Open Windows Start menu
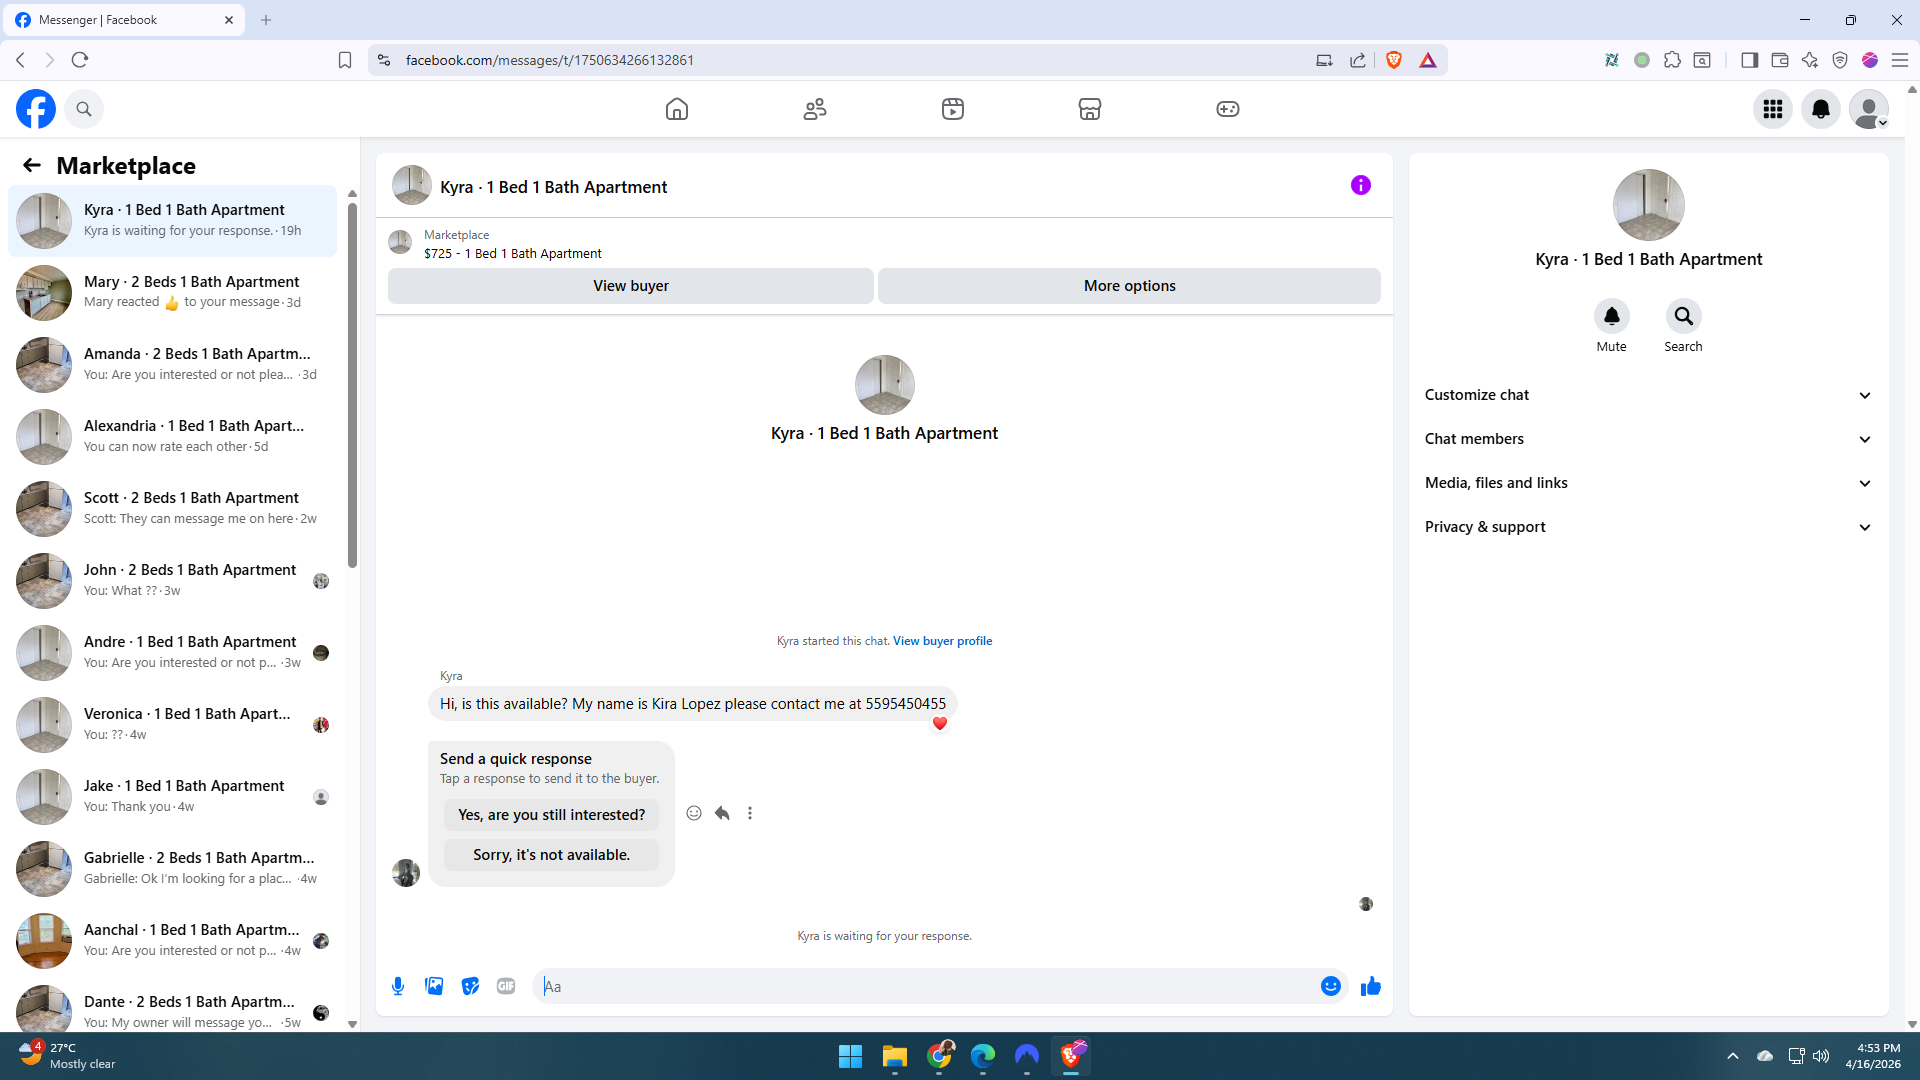1920x1080 pixels. tap(850, 1056)
